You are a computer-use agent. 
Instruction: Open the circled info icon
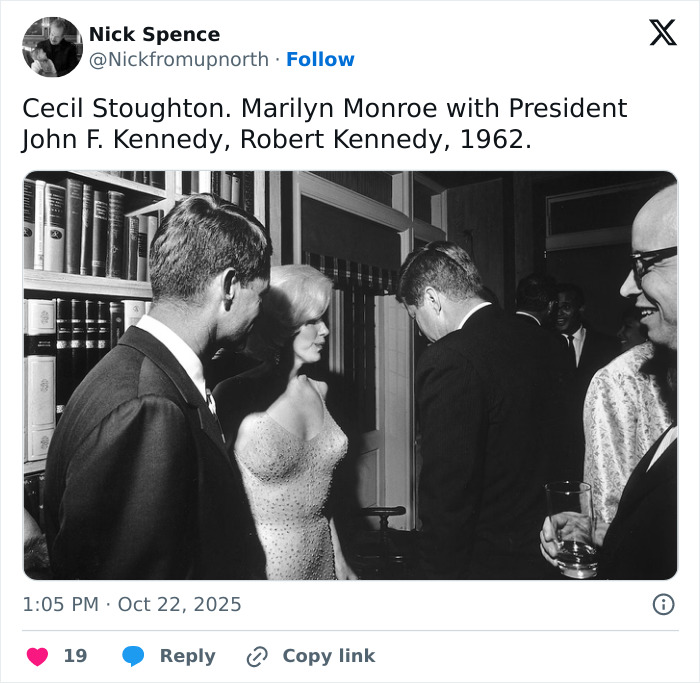point(662,604)
